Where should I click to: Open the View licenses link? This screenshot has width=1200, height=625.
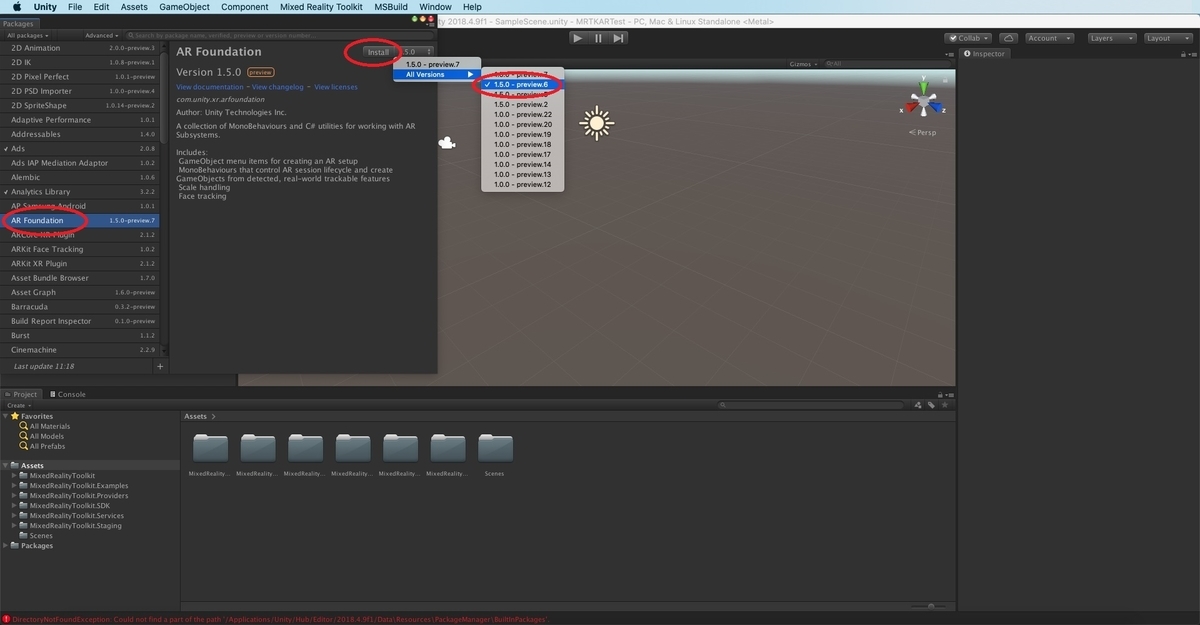336,87
